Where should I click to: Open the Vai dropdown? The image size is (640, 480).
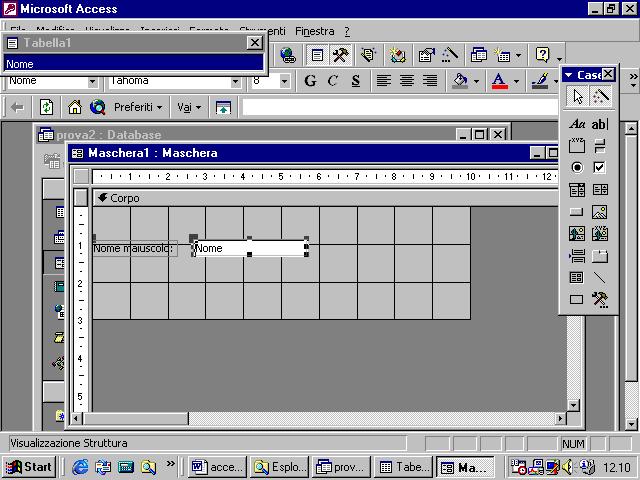tap(189, 107)
